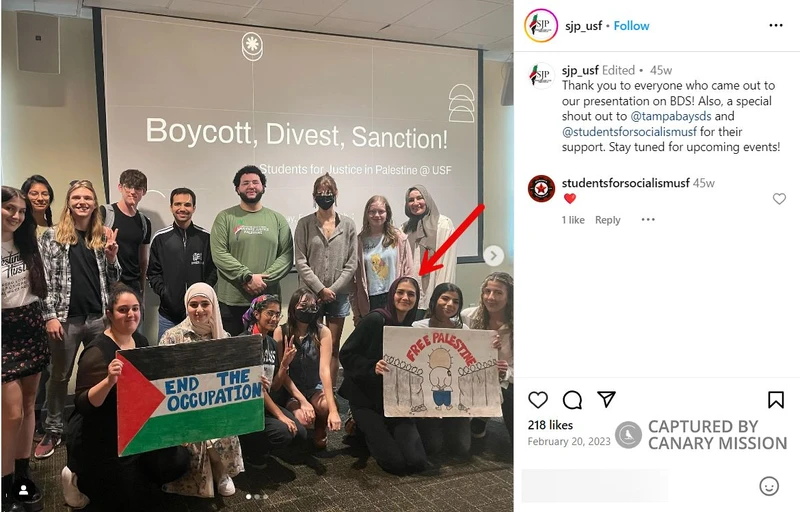The width and height of the screenshot is (800, 512).
Task: Open comments with the speech bubble icon
Action: (572, 400)
